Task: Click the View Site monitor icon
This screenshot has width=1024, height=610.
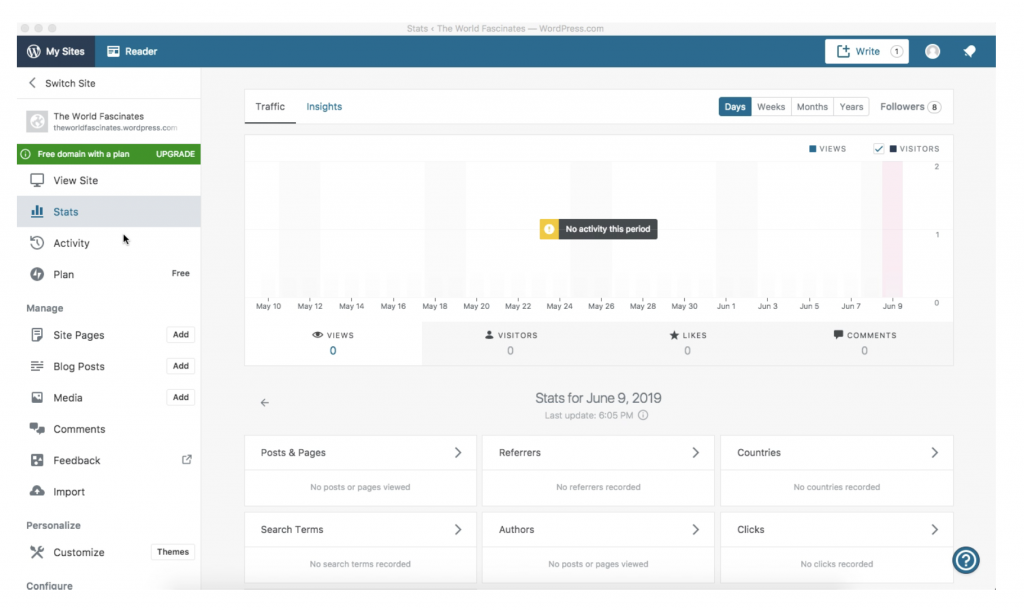Action: [37, 180]
